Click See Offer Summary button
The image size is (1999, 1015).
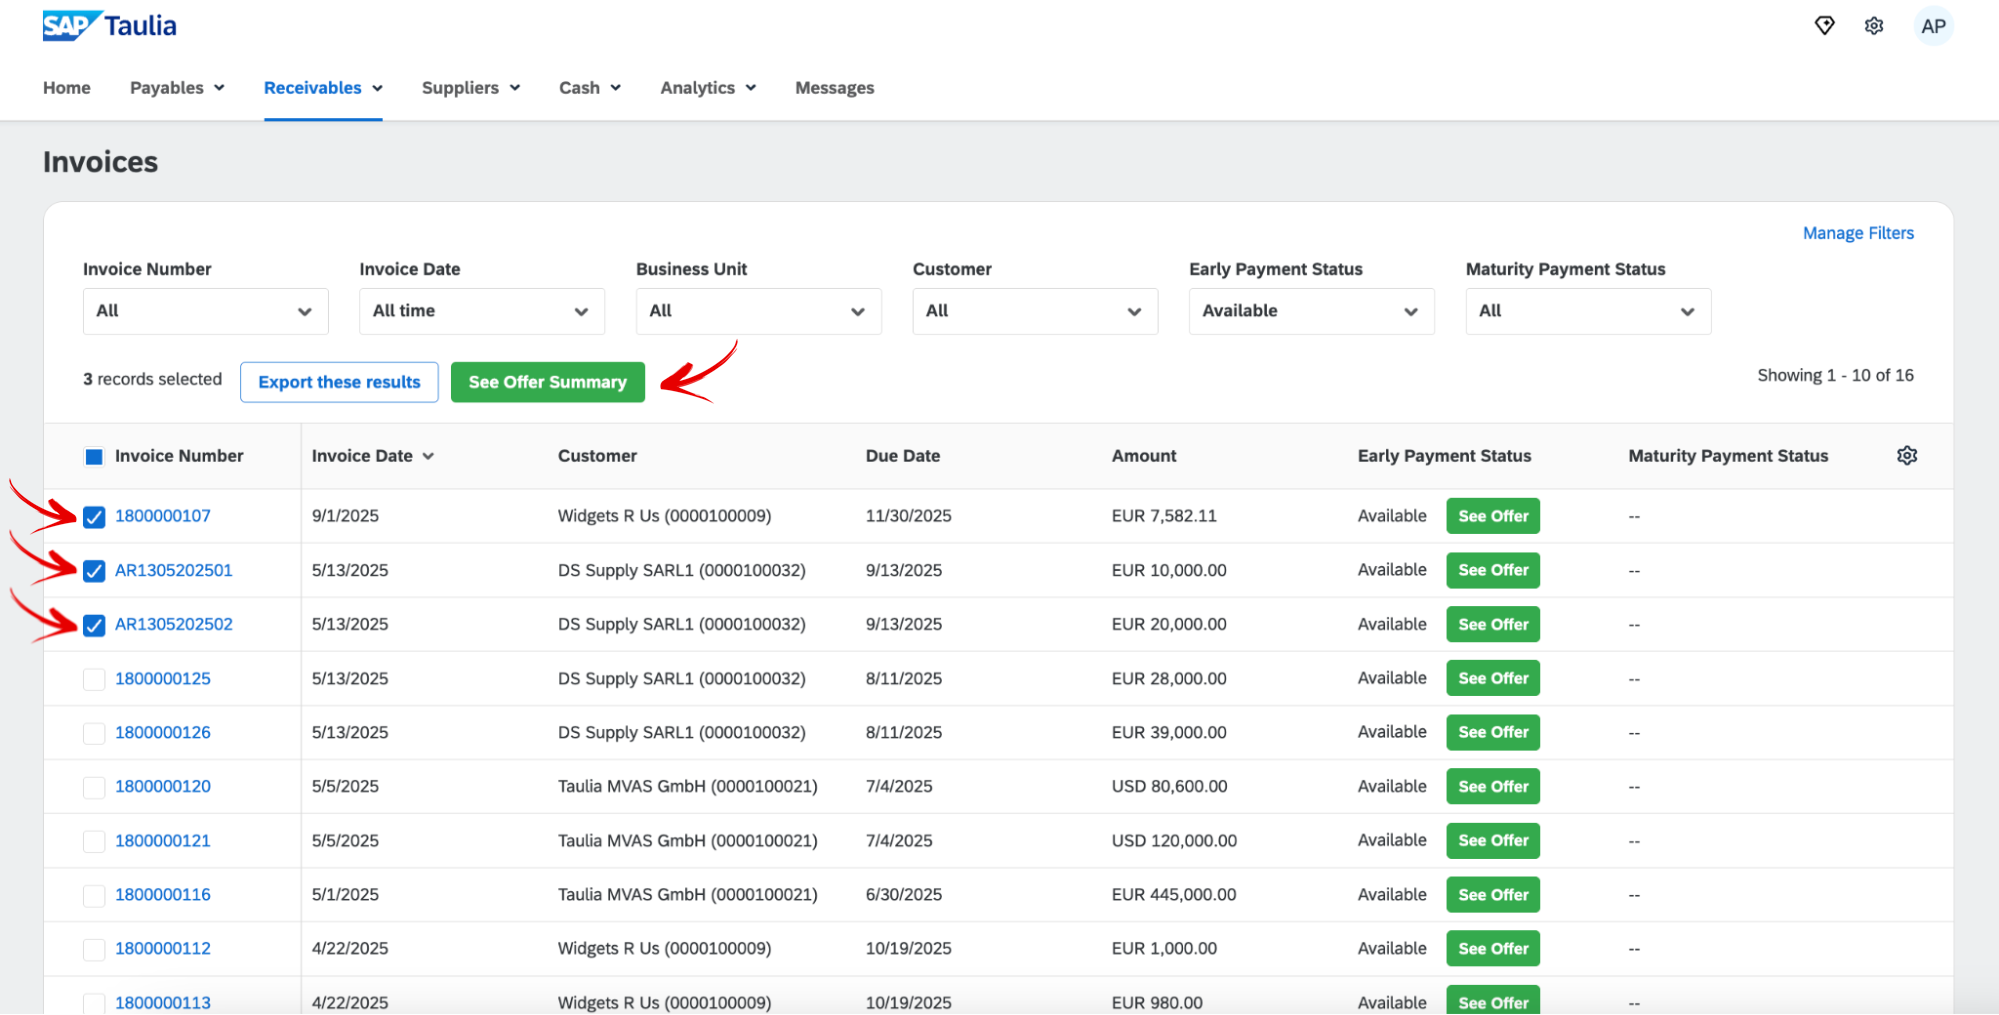548,382
